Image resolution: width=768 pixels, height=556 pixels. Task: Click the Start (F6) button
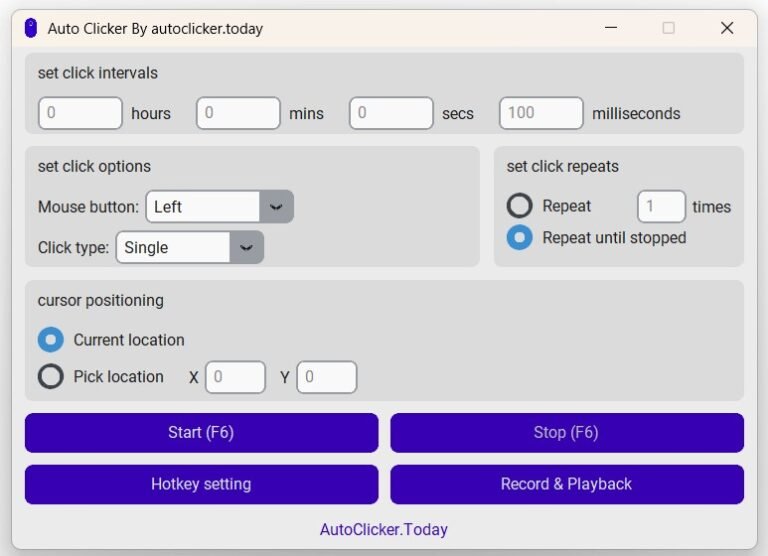coord(201,433)
